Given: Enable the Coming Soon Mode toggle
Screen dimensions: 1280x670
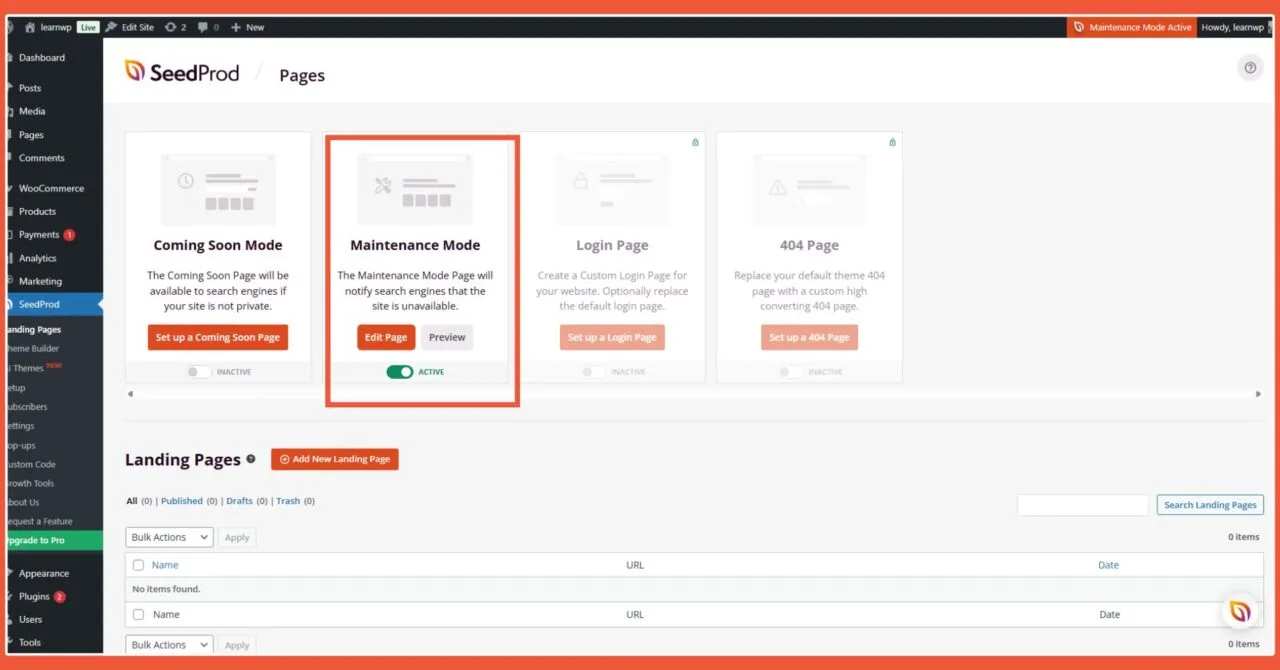Looking at the screenshot, I should 199,372.
